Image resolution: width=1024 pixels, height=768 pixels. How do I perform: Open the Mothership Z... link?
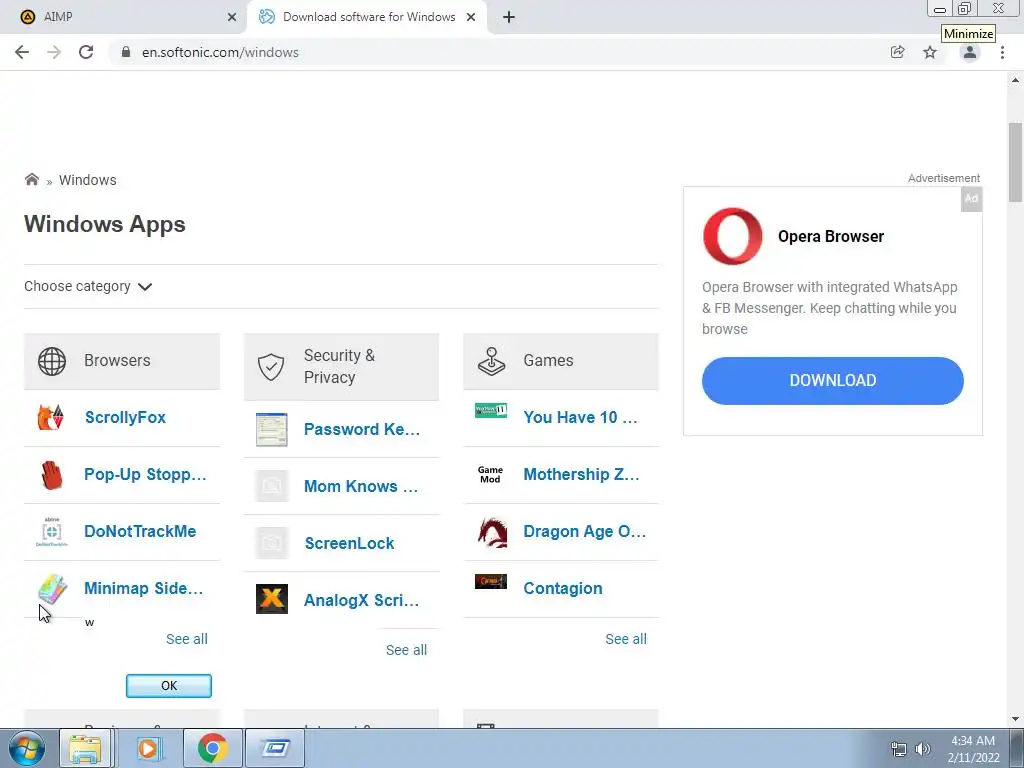click(581, 475)
